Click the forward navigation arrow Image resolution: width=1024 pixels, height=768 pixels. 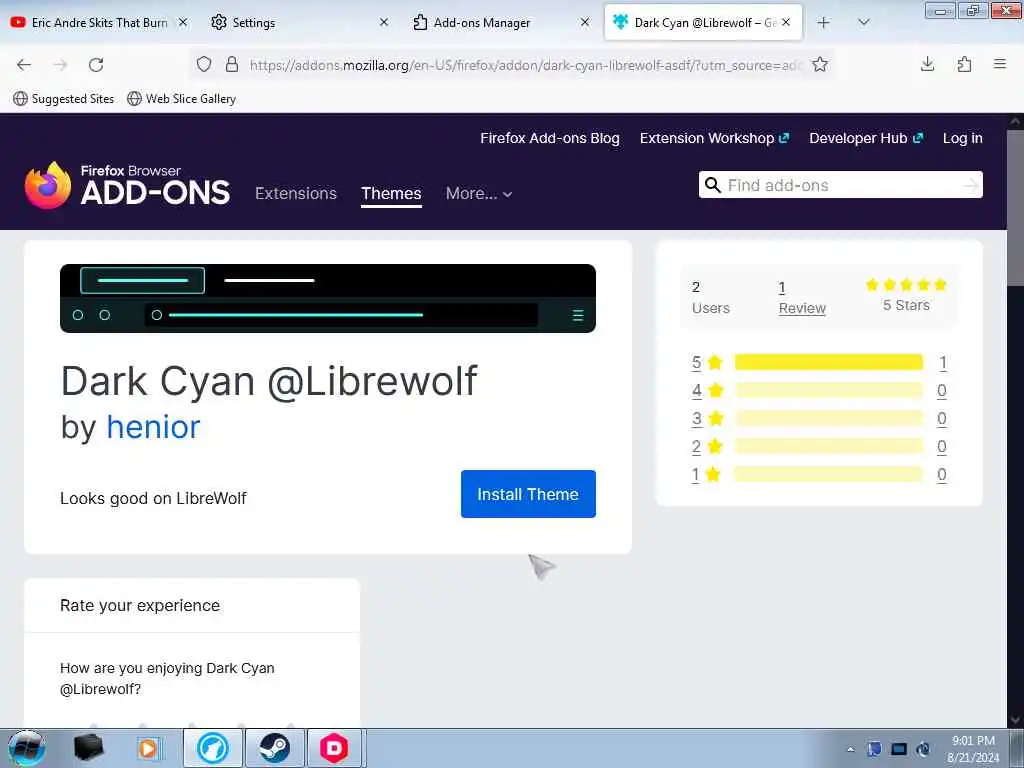[60, 65]
